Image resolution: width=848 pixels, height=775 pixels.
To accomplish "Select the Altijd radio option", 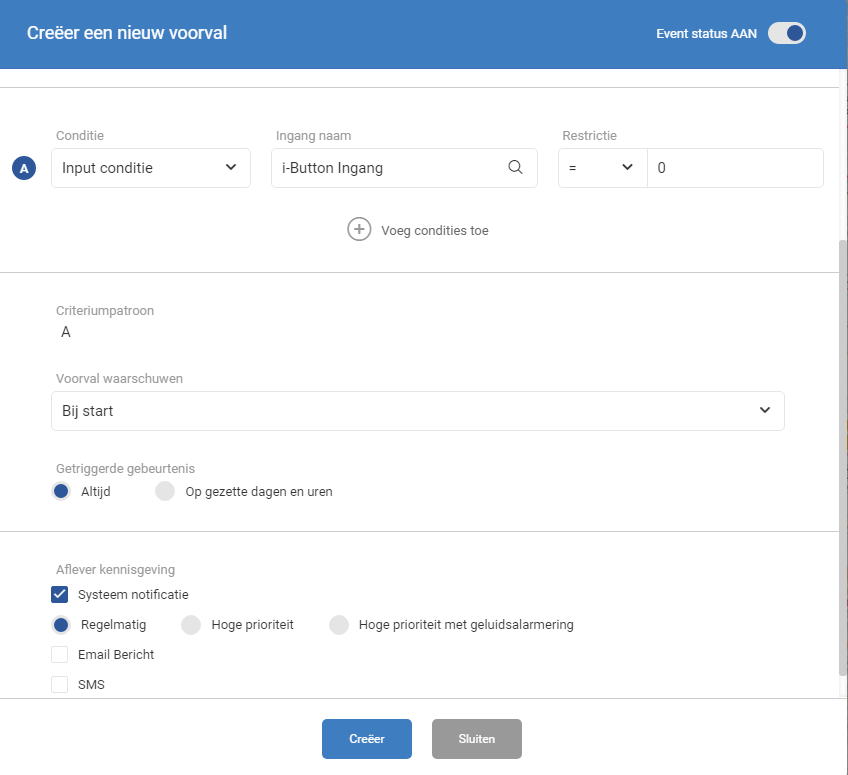I will [61, 491].
